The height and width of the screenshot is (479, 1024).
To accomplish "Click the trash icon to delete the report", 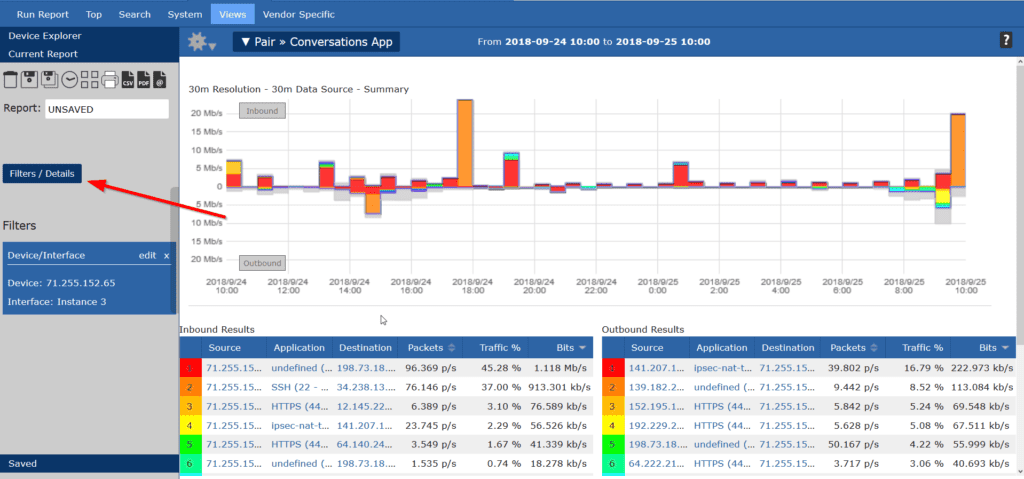I will (x=10, y=80).
